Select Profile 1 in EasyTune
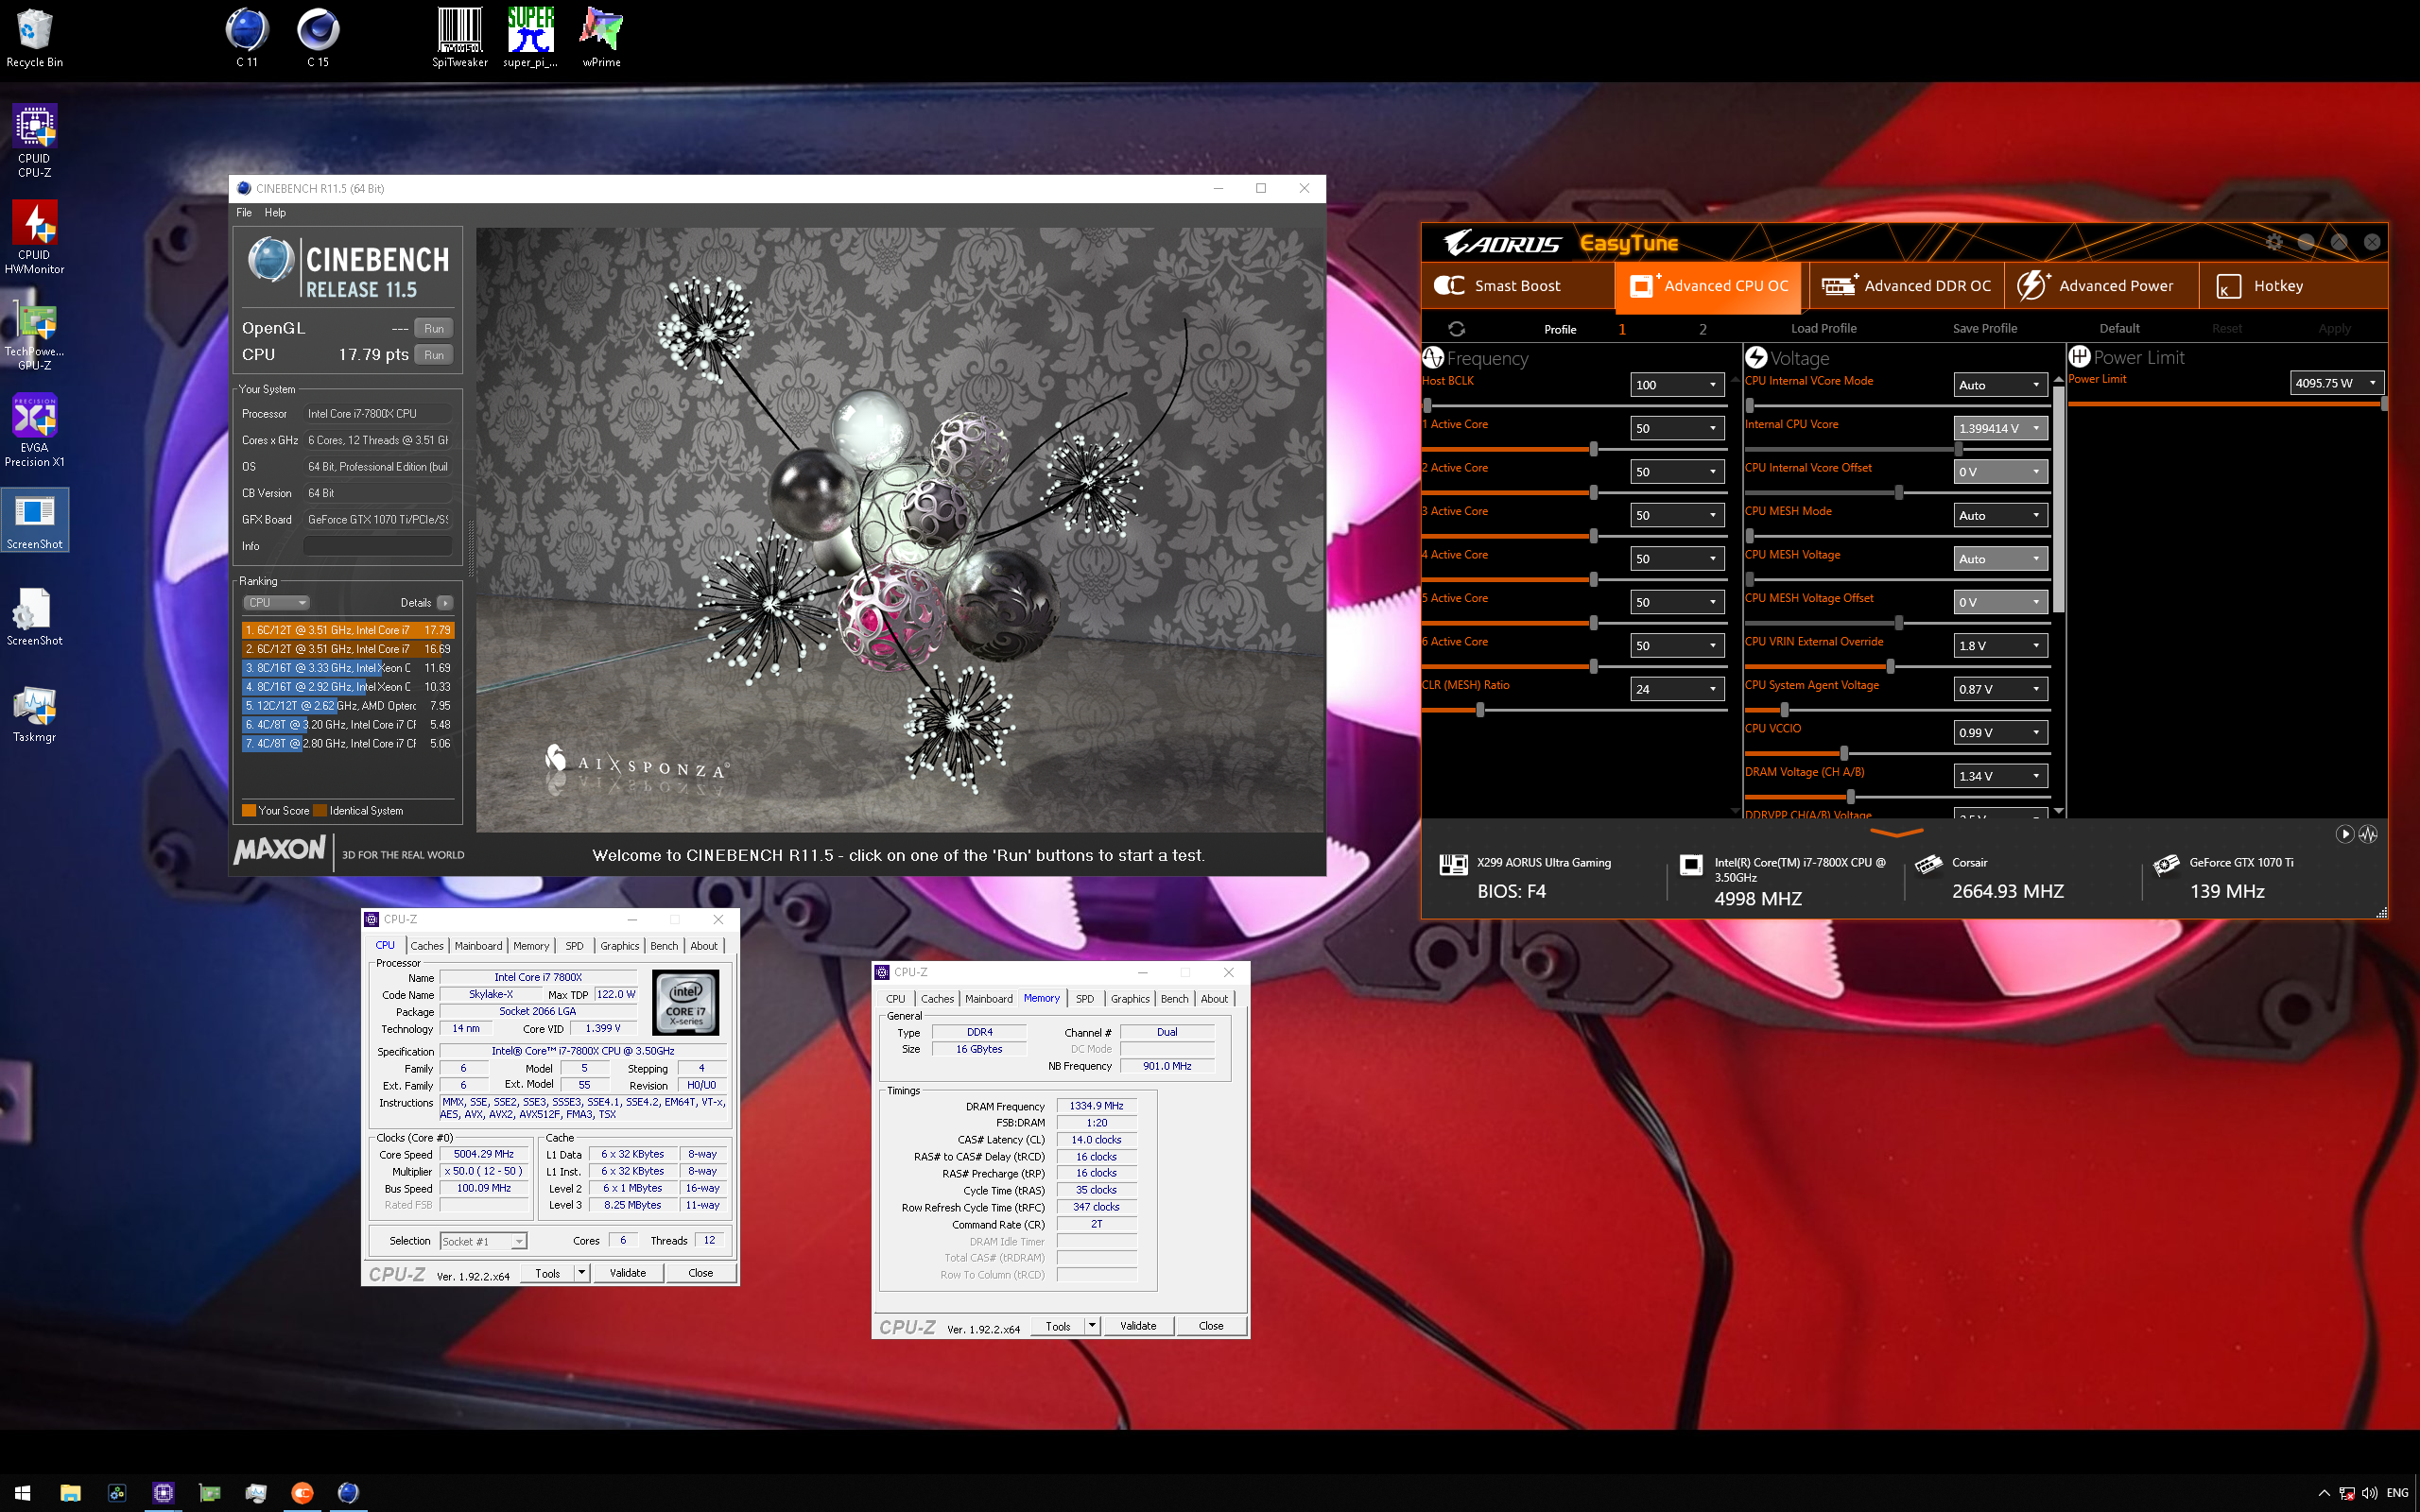Image resolution: width=2420 pixels, height=1512 pixels. (x=1621, y=328)
